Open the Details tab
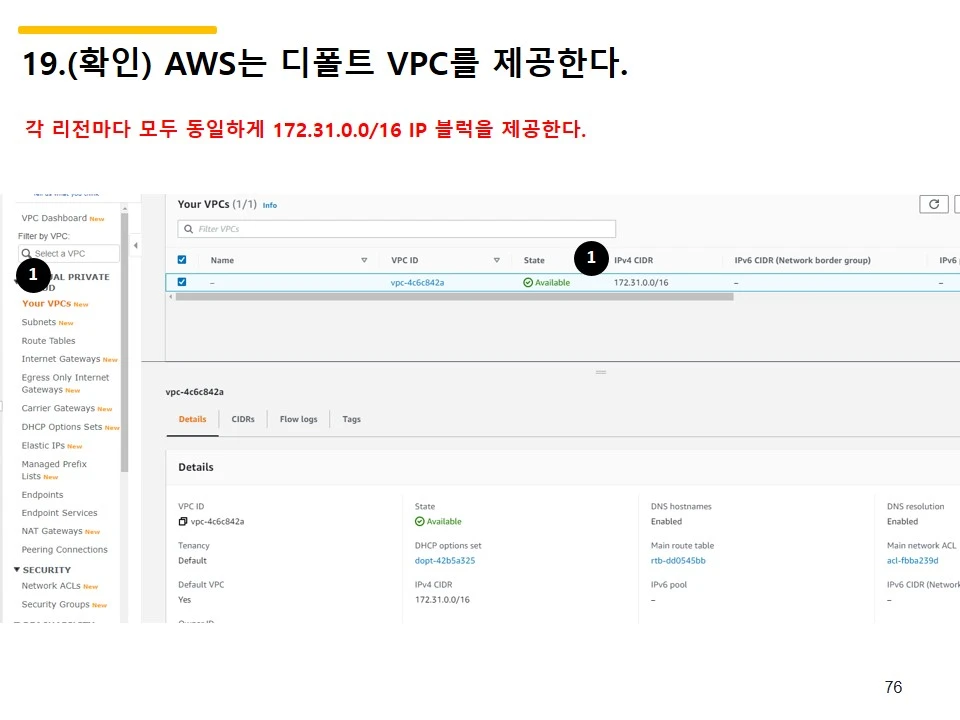The height and width of the screenshot is (720, 960). pos(192,419)
